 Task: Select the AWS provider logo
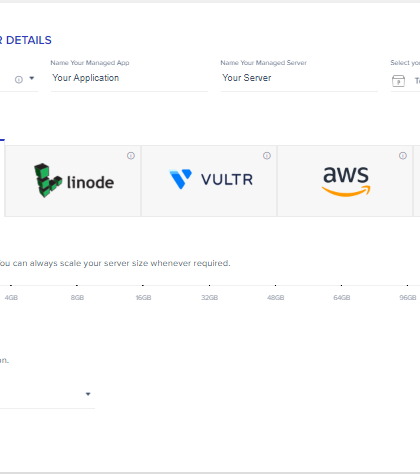pos(346,181)
